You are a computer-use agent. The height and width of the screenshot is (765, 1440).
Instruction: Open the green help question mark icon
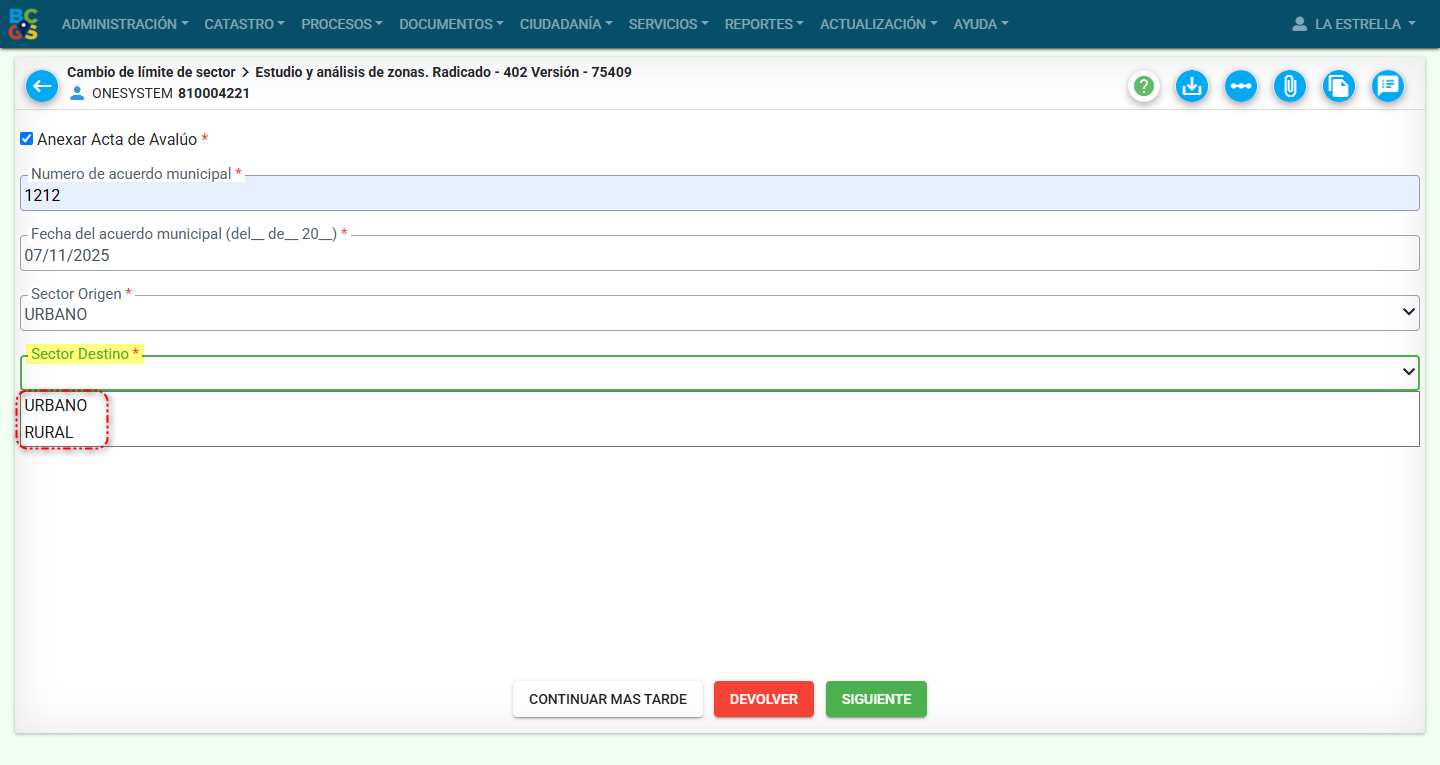(x=1144, y=87)
